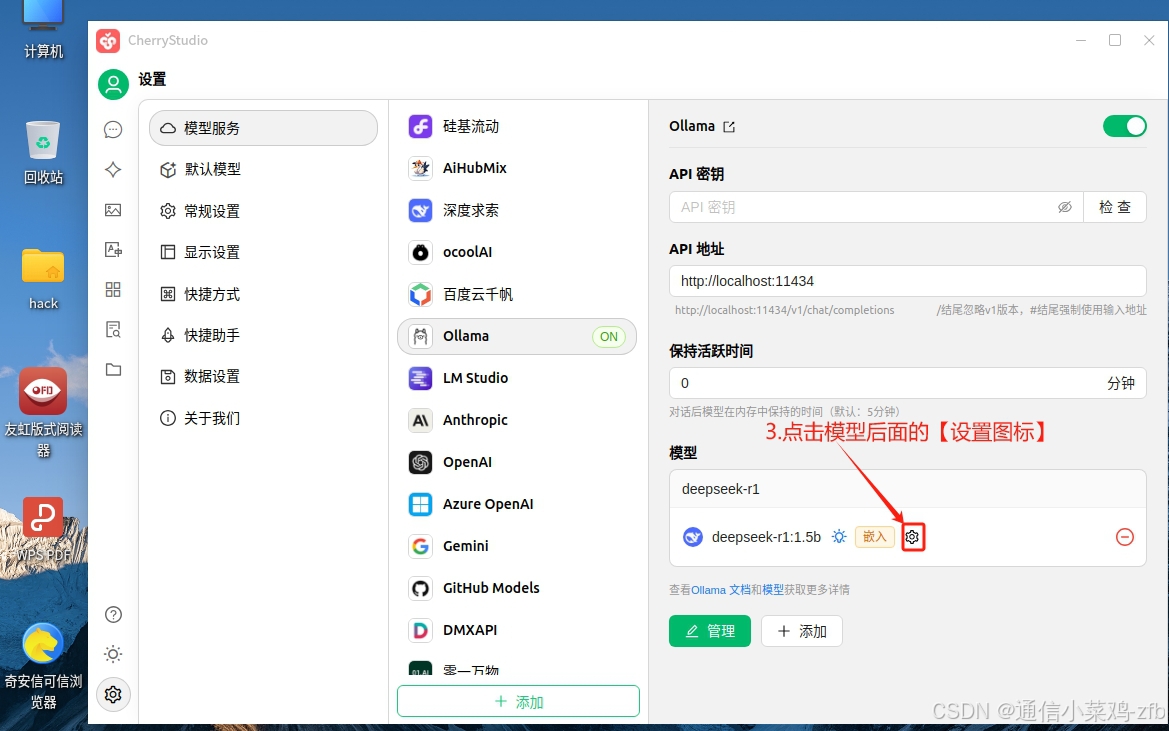The image size is (1169, 731).
Task: Open Ollama external website link icon
Action: 729,127
